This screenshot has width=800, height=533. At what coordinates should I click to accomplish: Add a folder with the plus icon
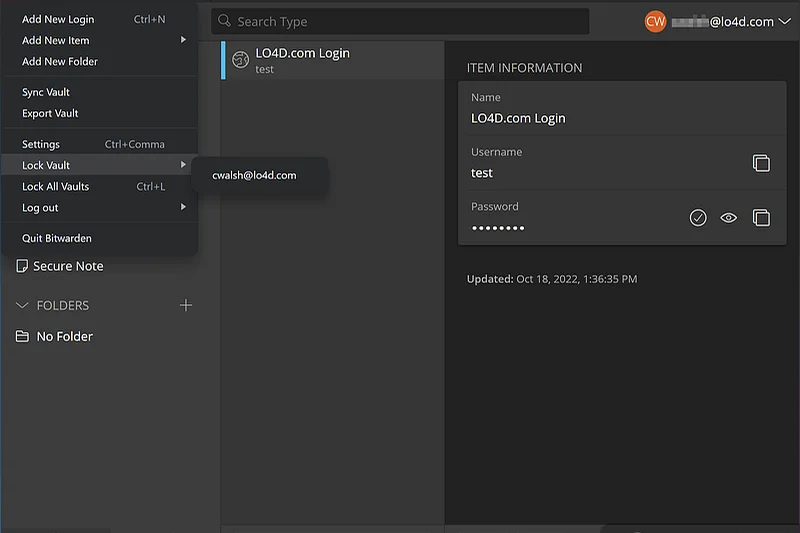click(186, 305)
